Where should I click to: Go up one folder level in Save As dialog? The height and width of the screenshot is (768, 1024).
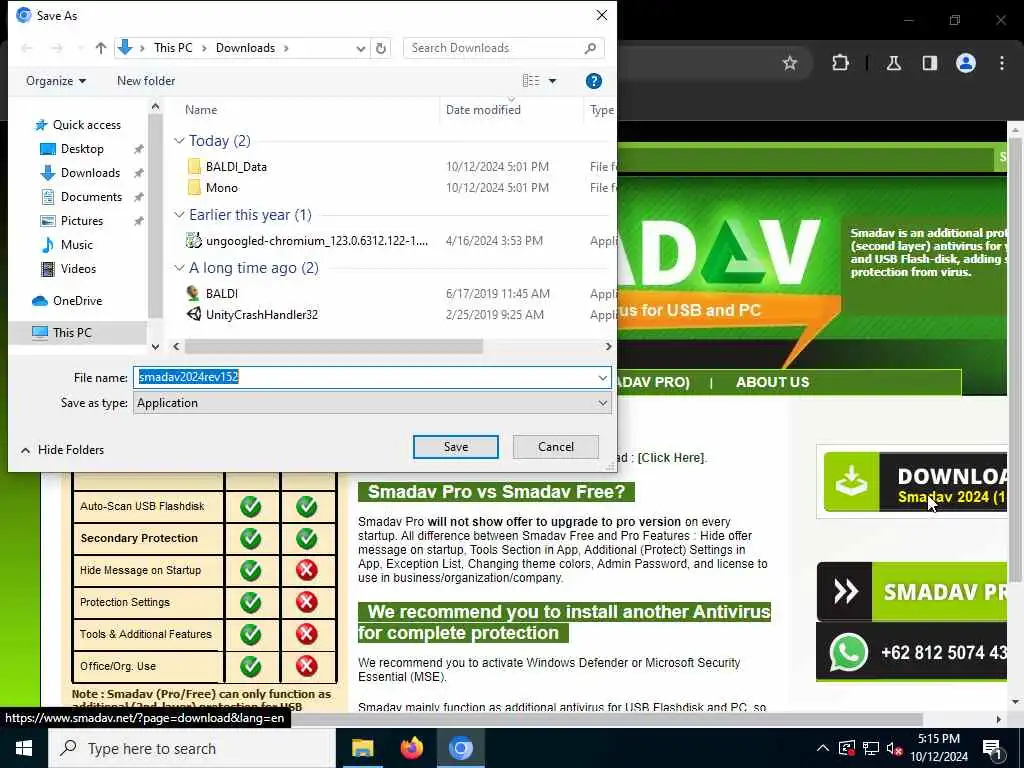click(101, 48)
